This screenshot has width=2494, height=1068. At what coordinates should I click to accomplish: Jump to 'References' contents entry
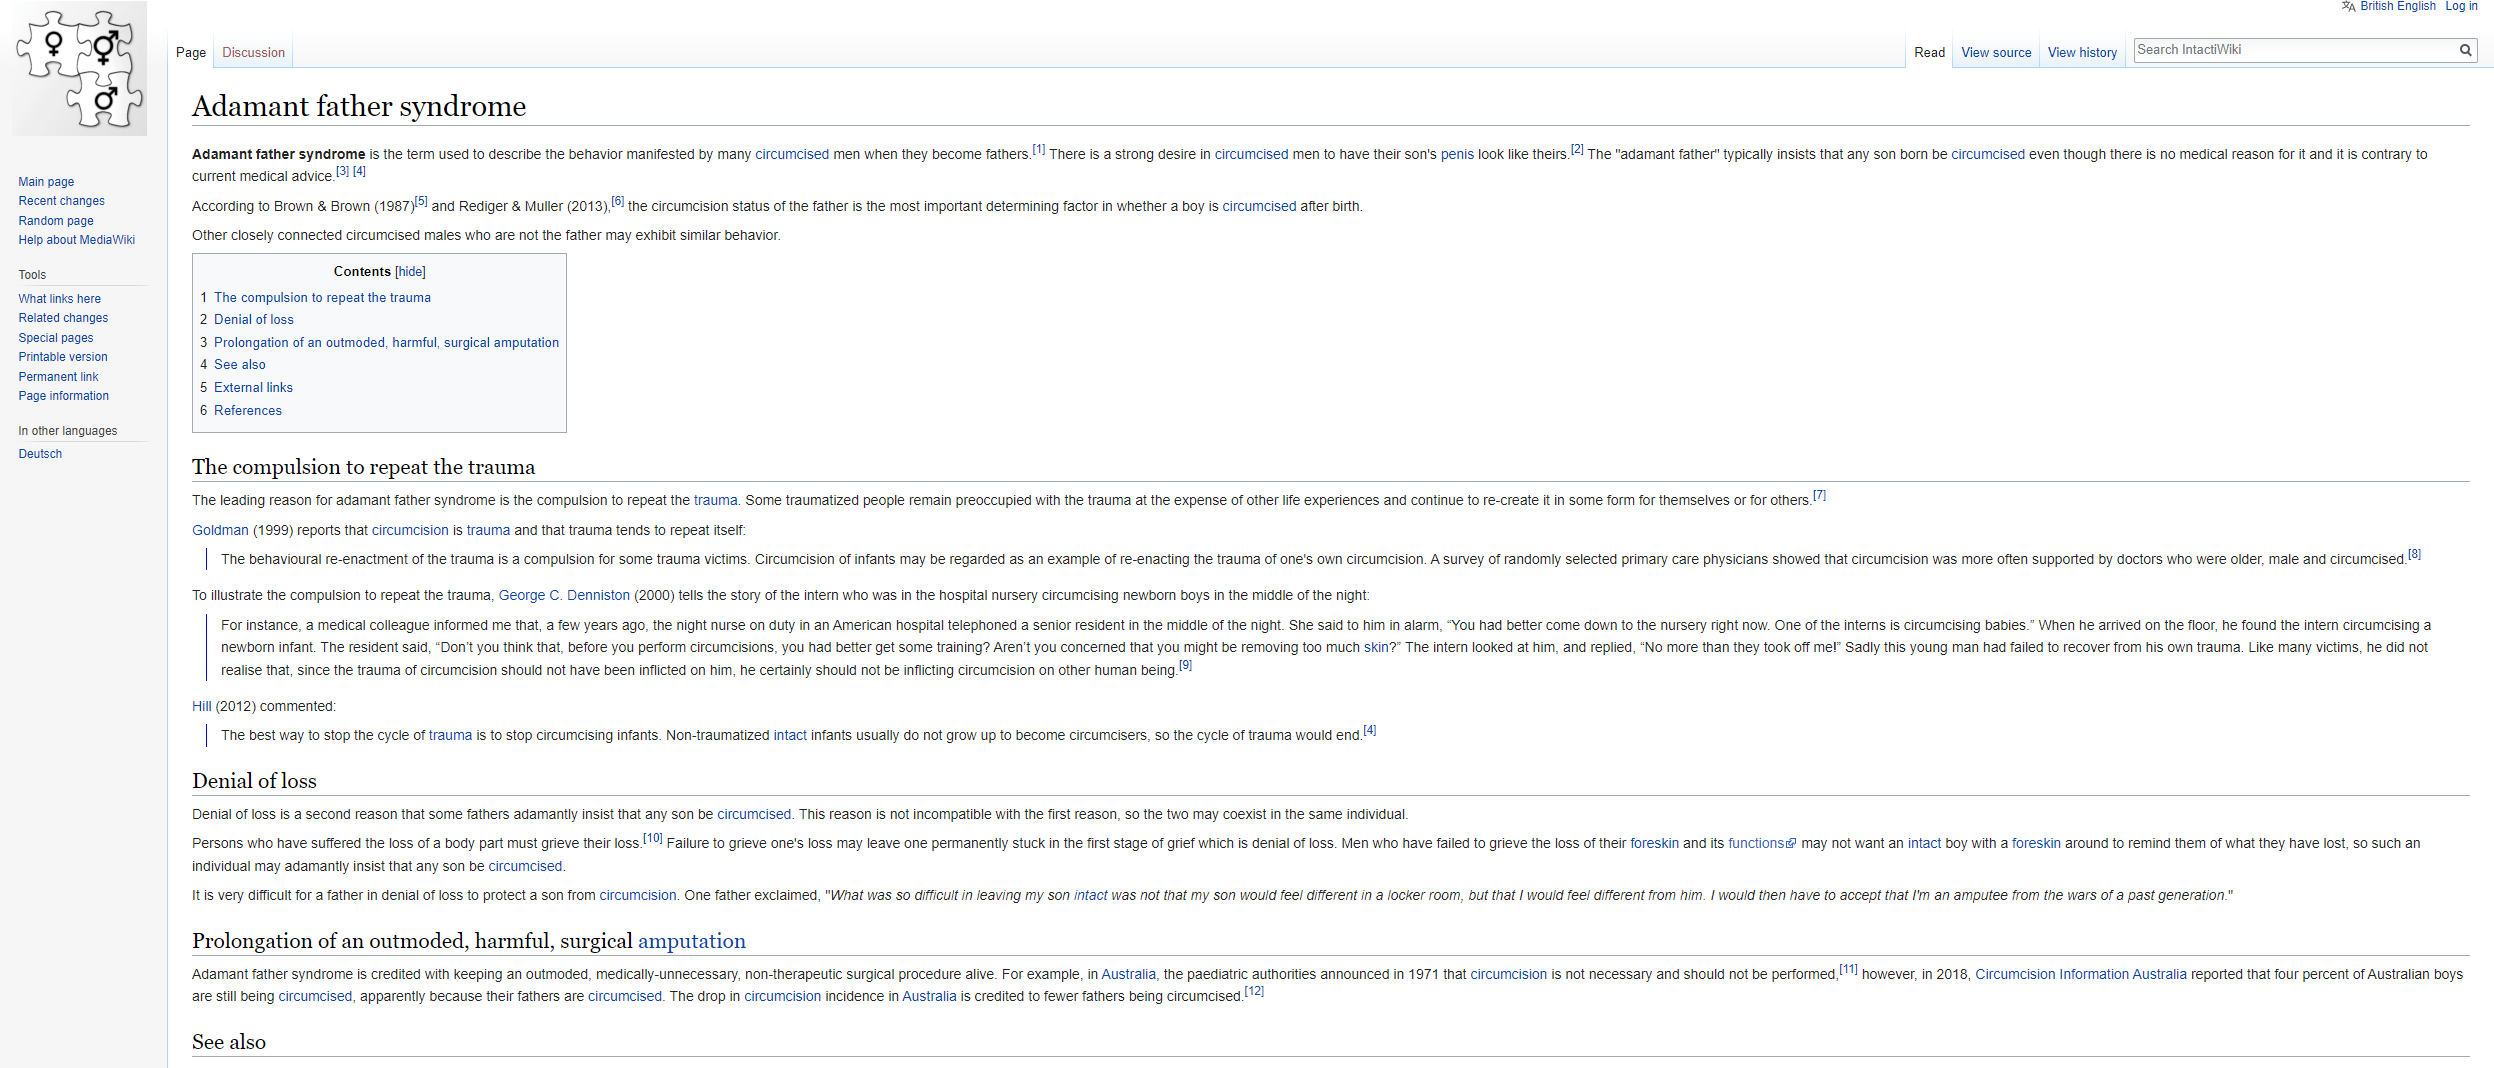[x=248, y=411]
